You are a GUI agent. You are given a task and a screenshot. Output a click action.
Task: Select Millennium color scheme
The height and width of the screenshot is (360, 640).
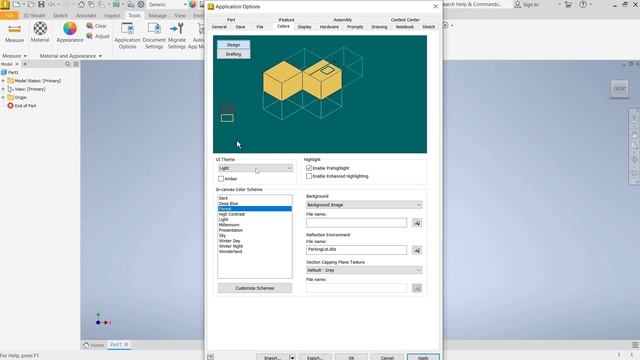pyautogui.click(x=255, y=225)
